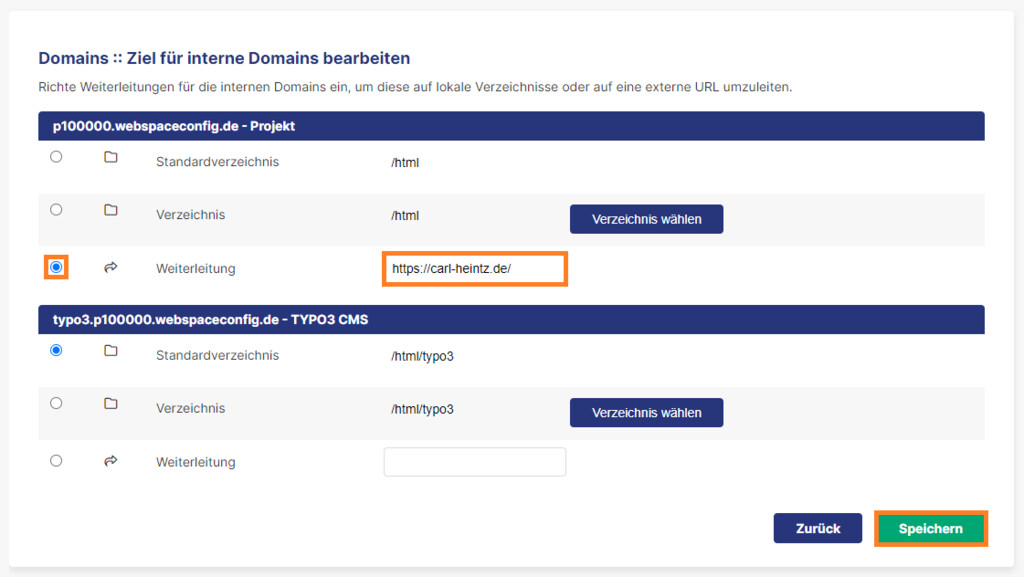Click redirect arrow icon beside Projekt Weiterleitung

click(x=111, y=267)
